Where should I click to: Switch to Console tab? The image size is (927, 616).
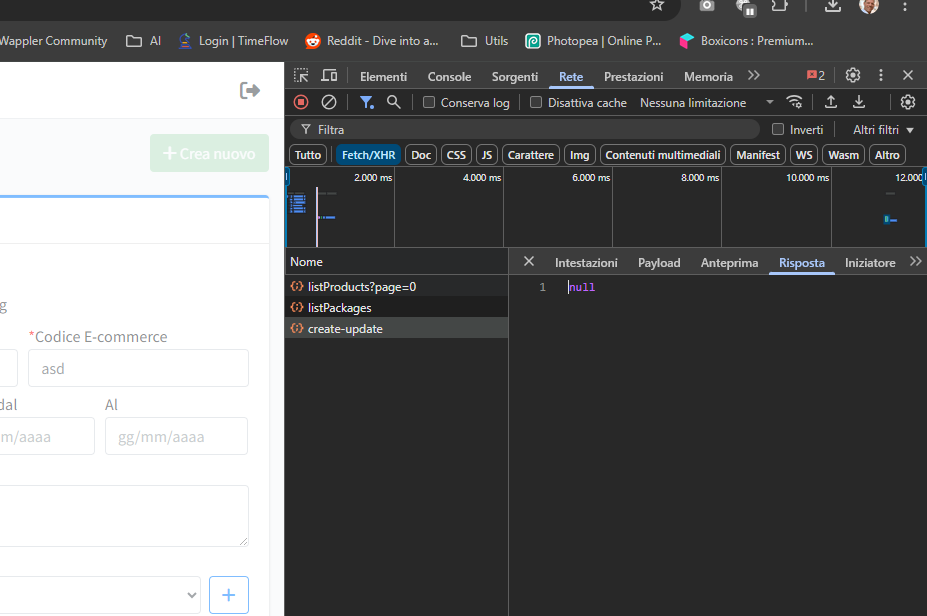[449, 76]
